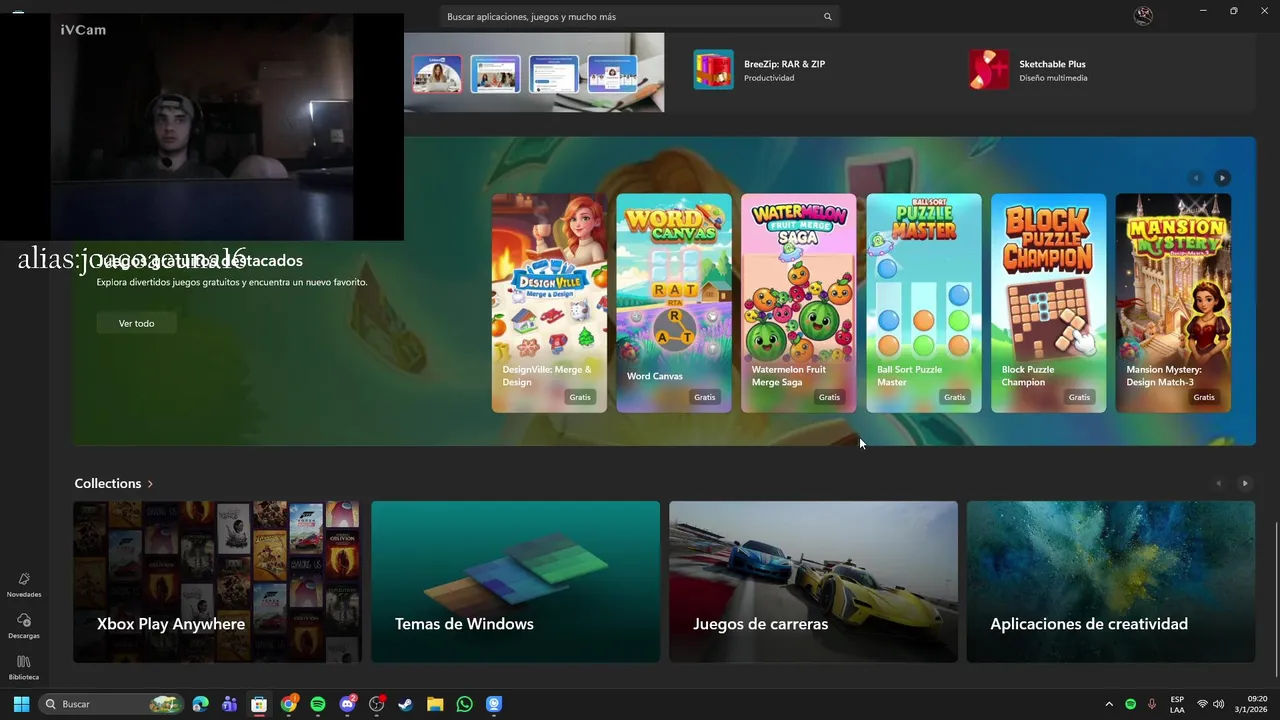Launch Microsoft Edge from taskbar
The height and width of the screenshot is (720, 1280).
click(x=201, y=704)
